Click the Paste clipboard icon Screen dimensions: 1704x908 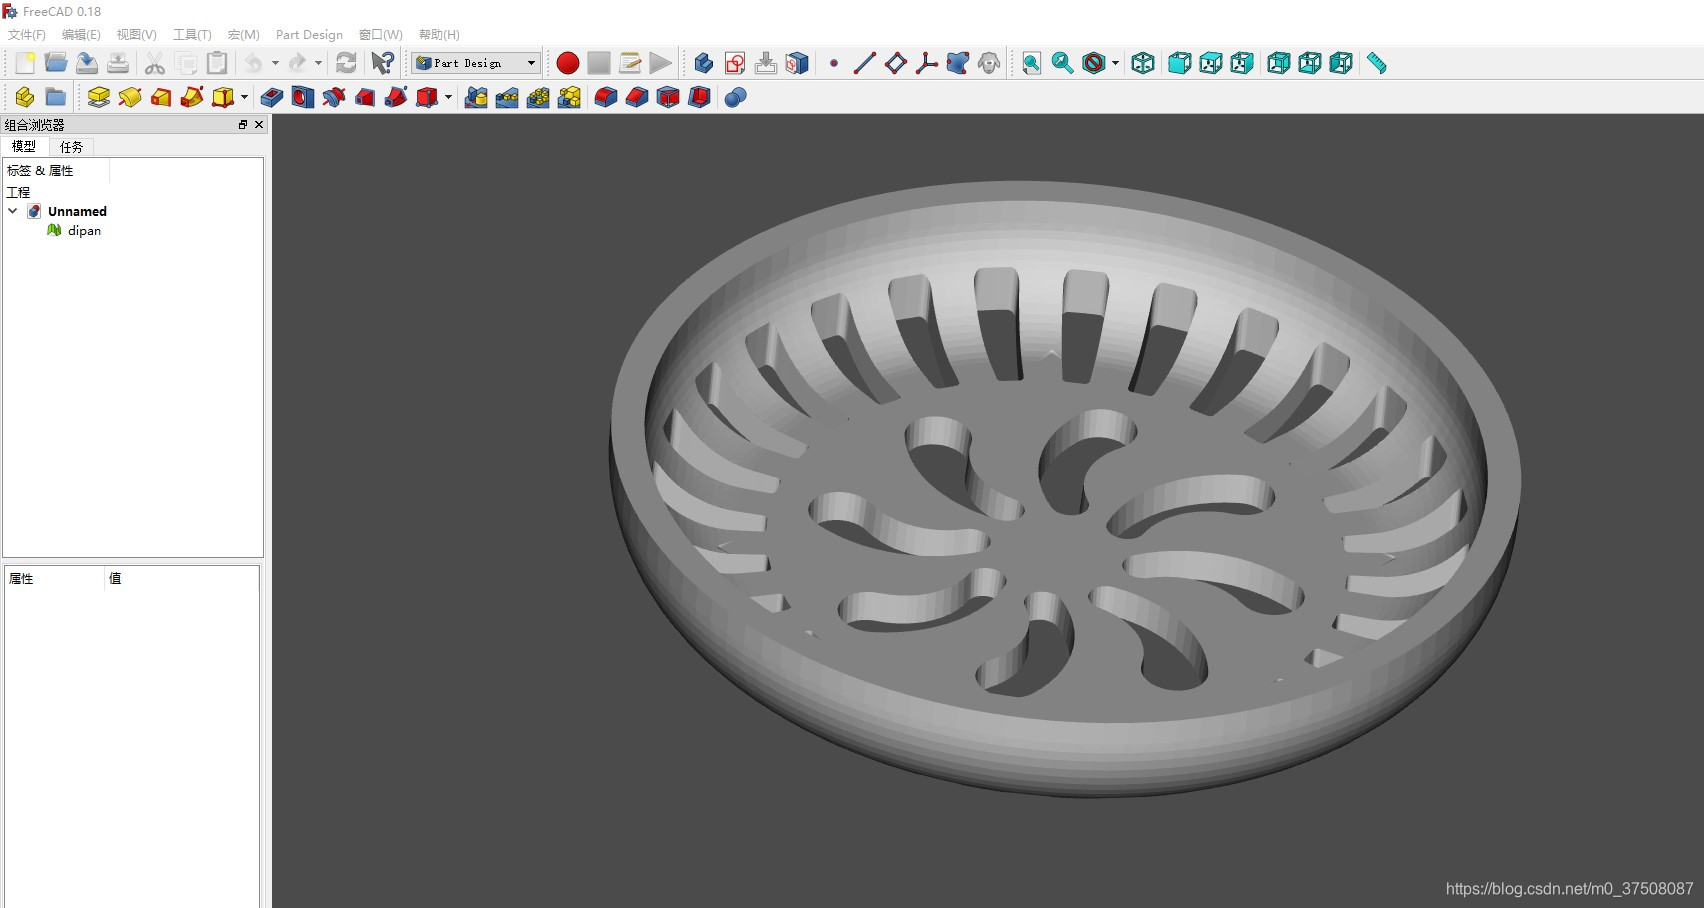pyautogui.click(x=217, y=63)
